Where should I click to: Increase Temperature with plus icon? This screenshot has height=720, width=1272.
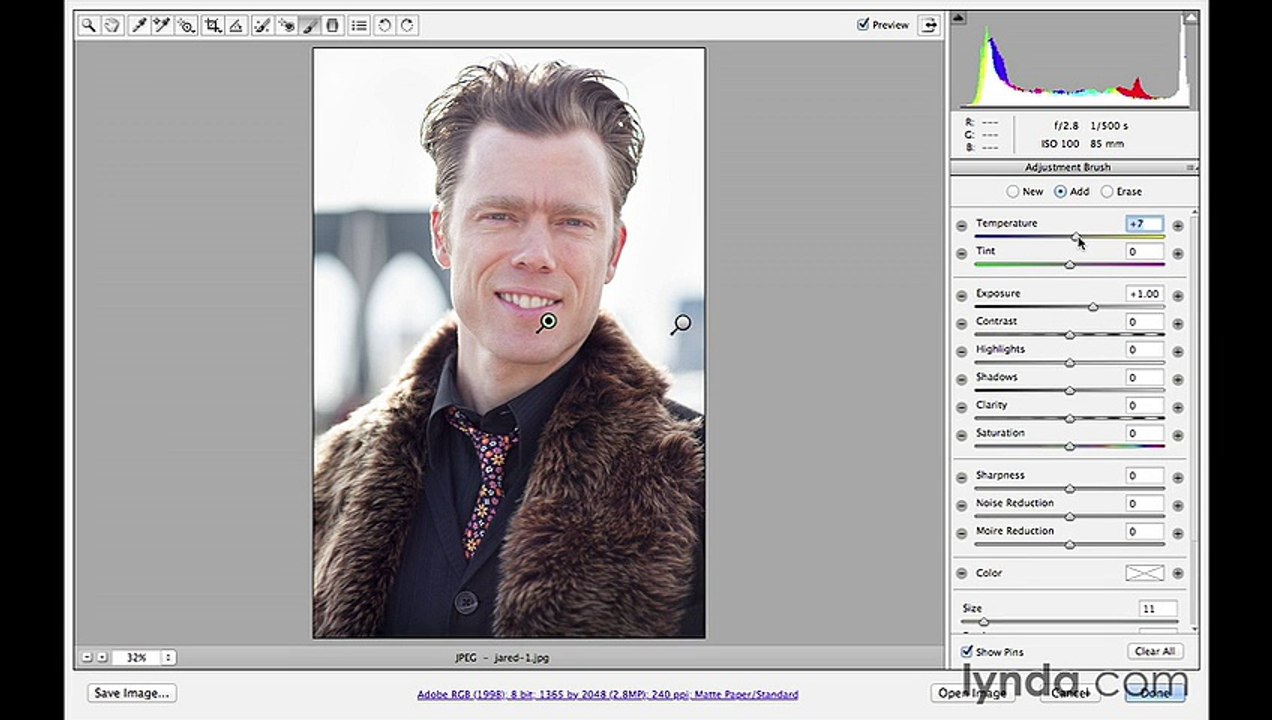[1177, 226]
